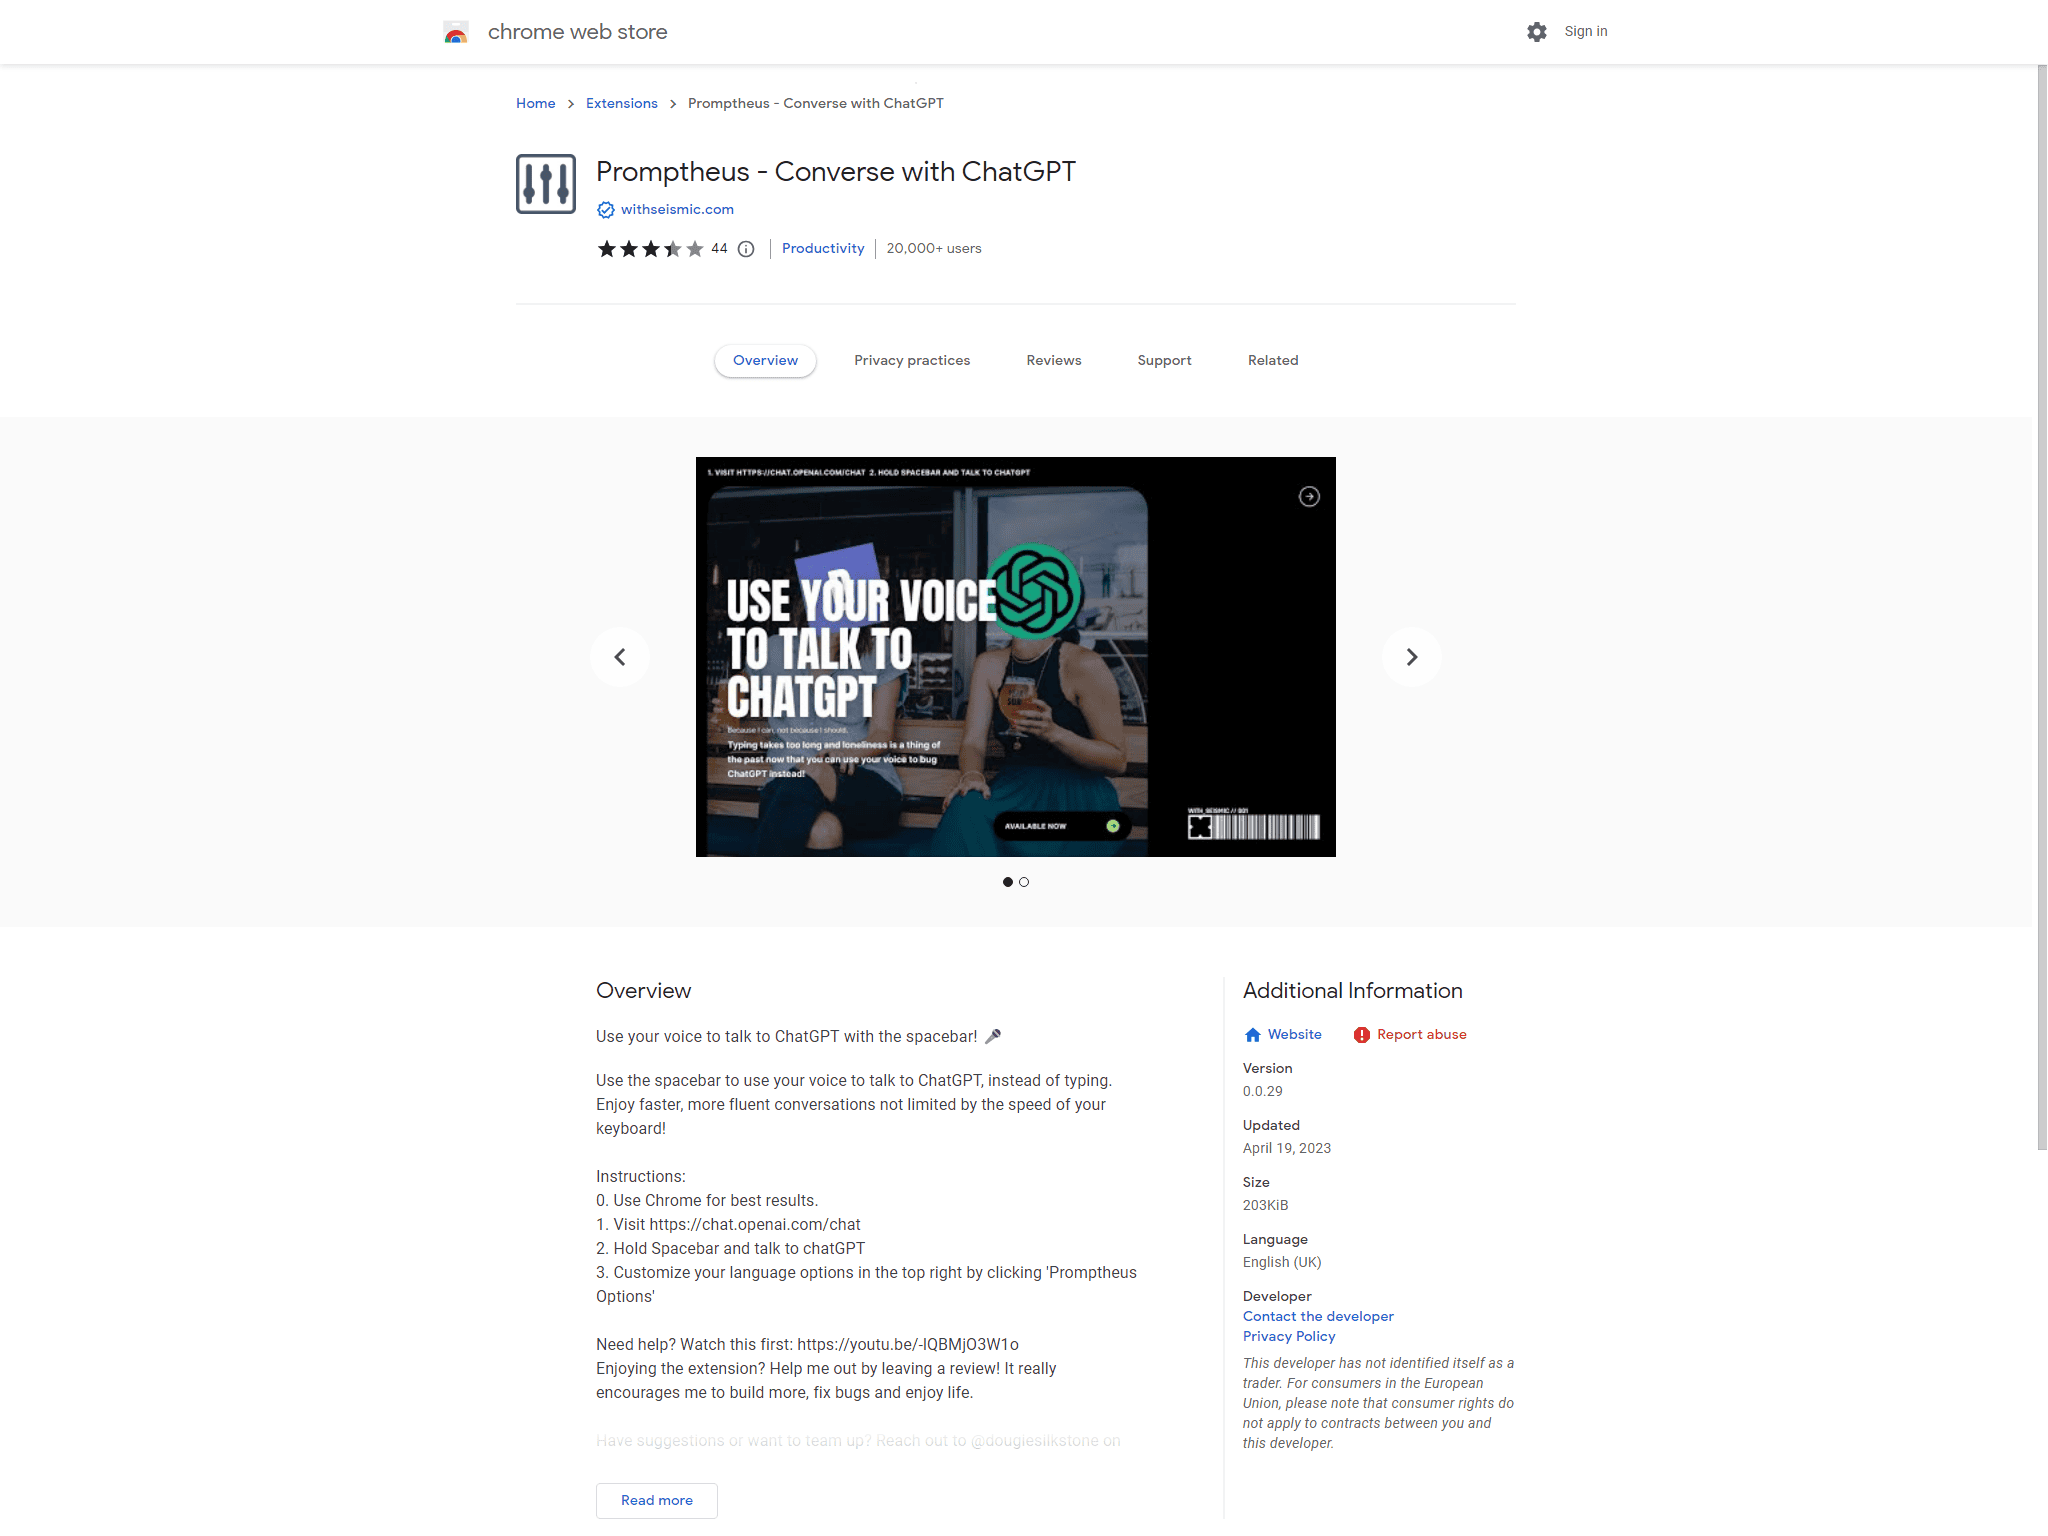This screenshot has height=1536, width=2048.
Task: Click the Promptheus extension slider icon
Action: pos(546,184)
